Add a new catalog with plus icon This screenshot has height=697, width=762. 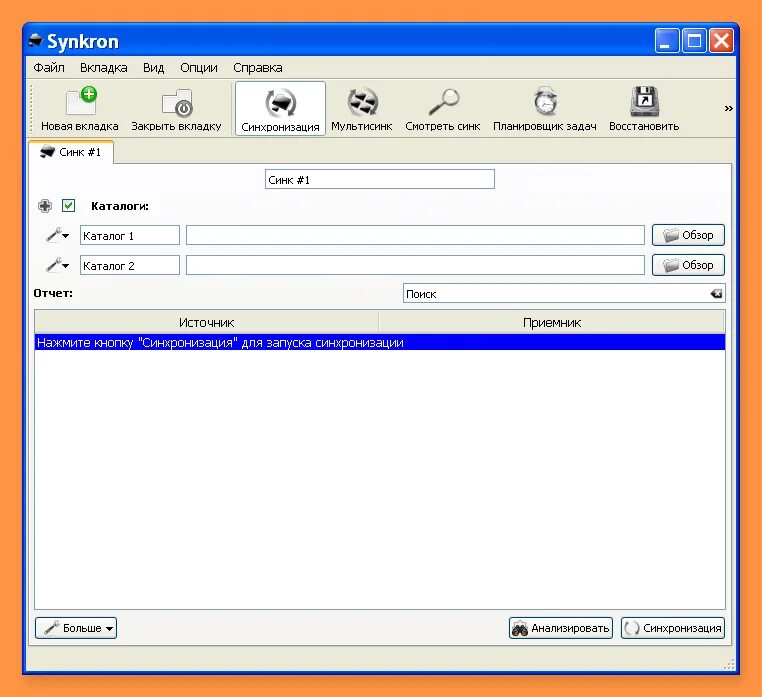pyautogui.click(x=45, y=206)
